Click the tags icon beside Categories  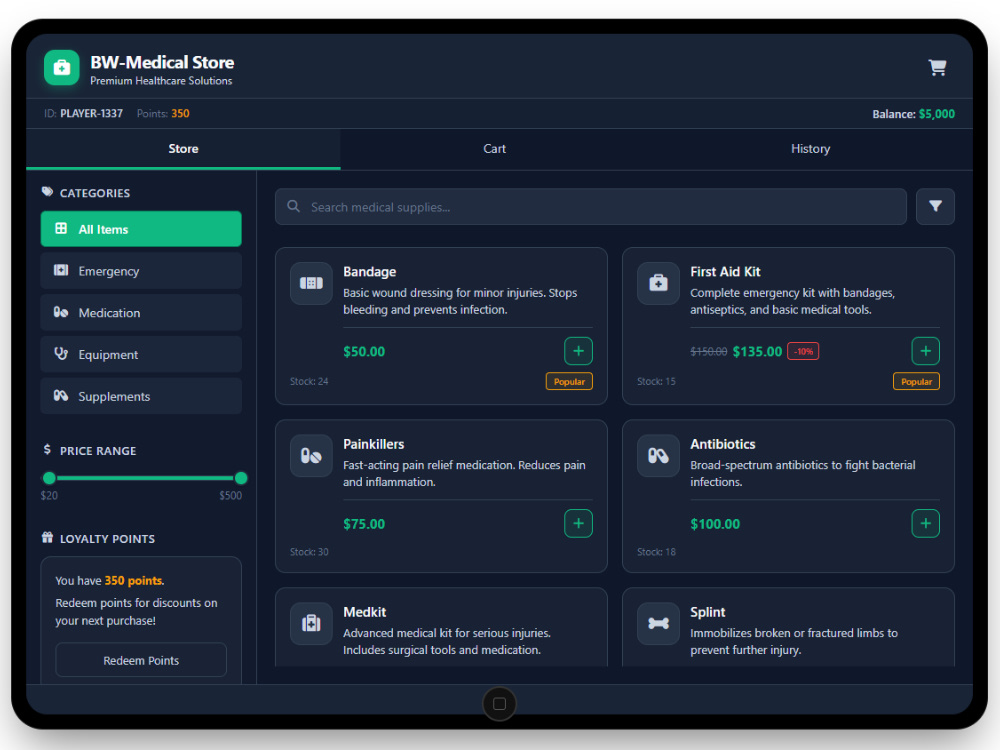click(47, 192)
